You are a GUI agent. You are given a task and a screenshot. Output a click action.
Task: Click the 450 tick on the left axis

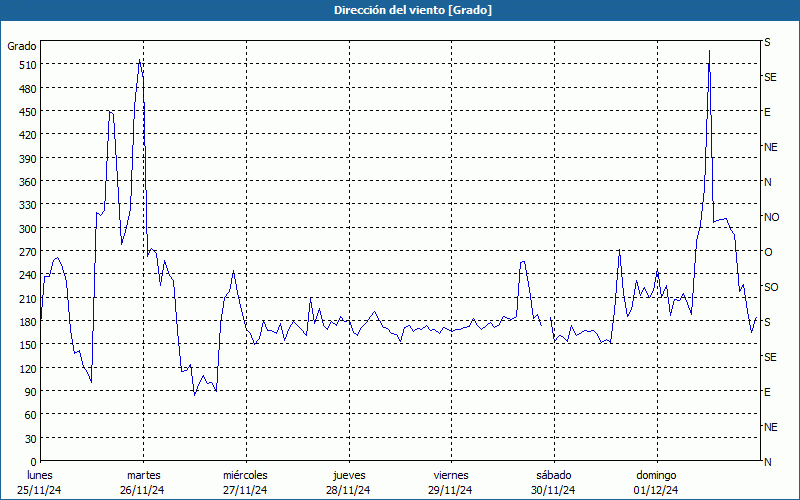point(27,112)
